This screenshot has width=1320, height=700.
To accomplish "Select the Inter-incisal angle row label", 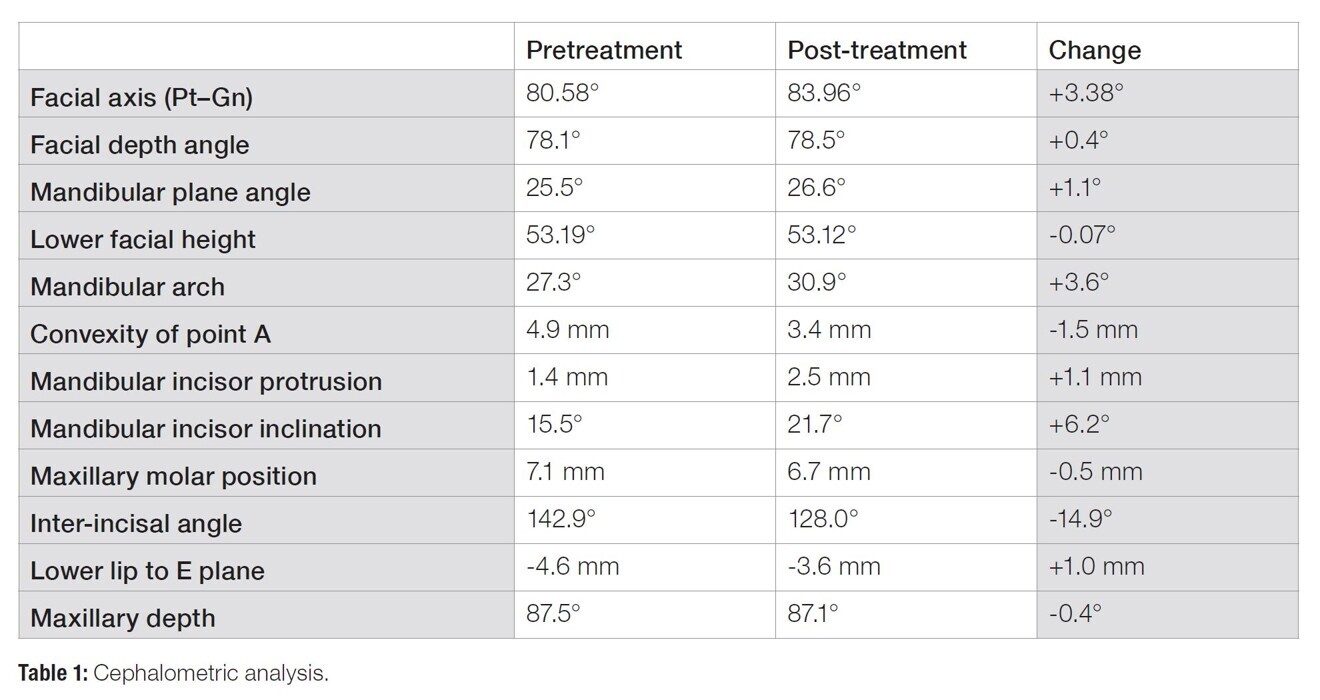I will coord(136,523).
